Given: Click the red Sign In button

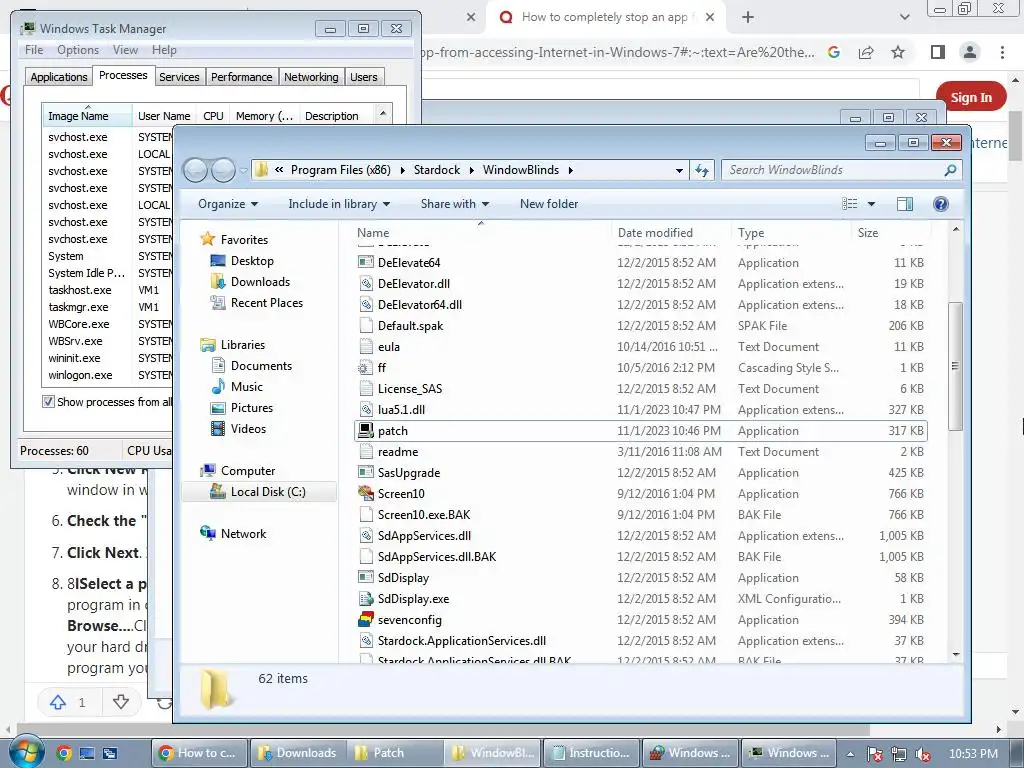Looking at the screenshot, I should (971, 97).
